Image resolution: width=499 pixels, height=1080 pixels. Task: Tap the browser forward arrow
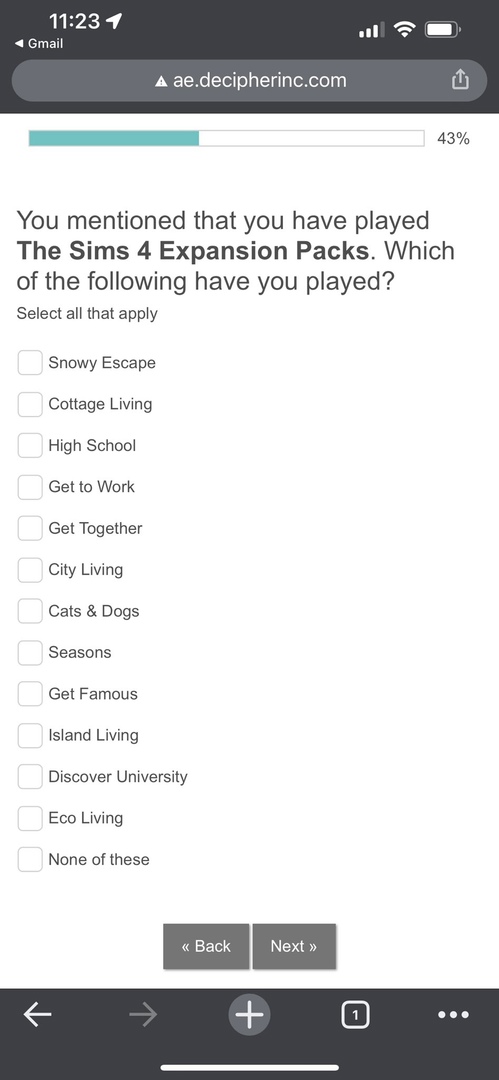(143, 1015)
